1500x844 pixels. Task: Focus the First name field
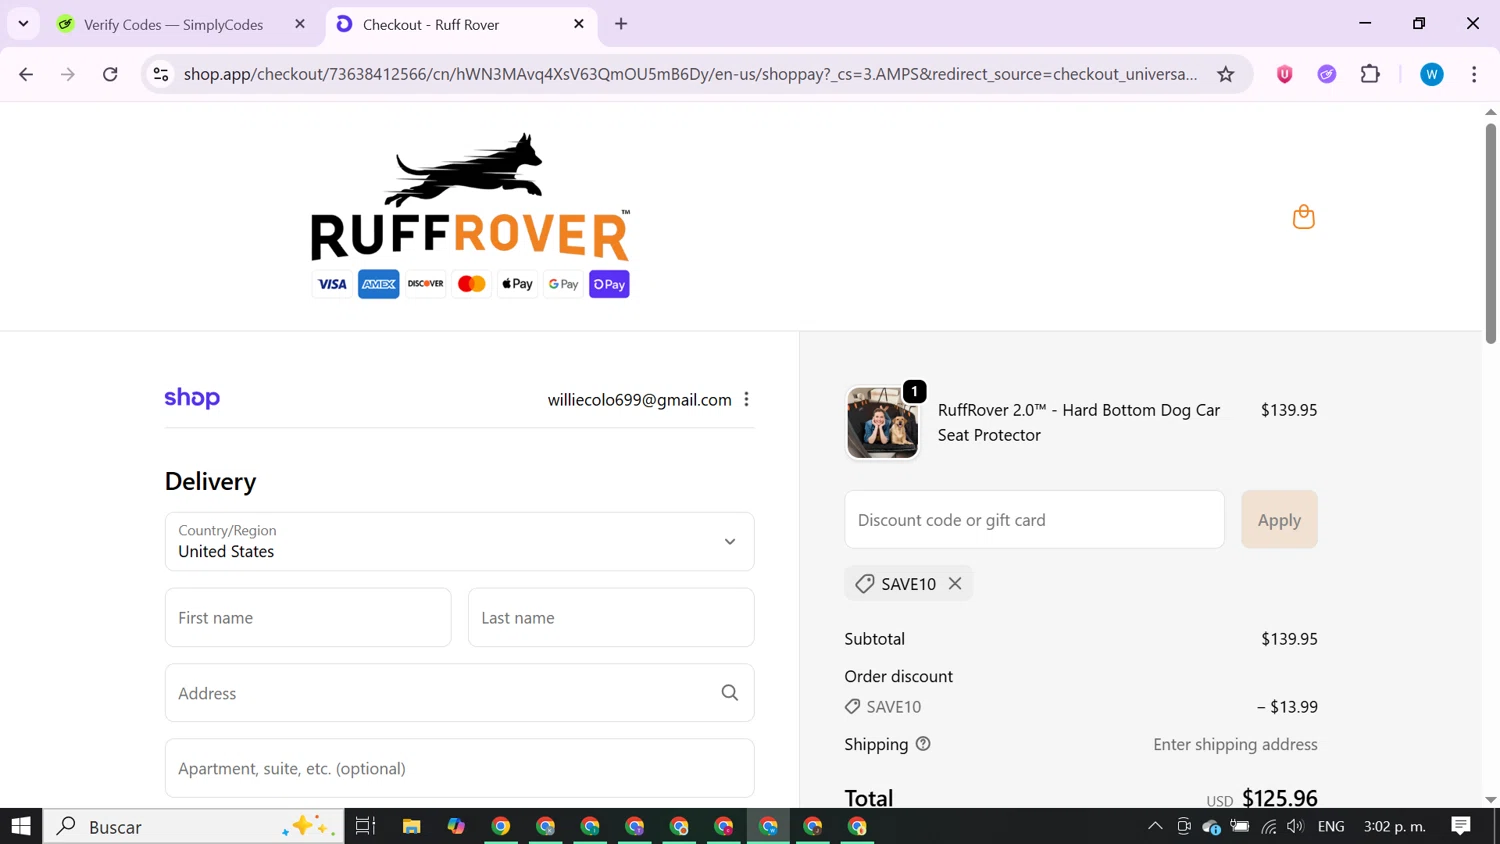tap(308, 617)
